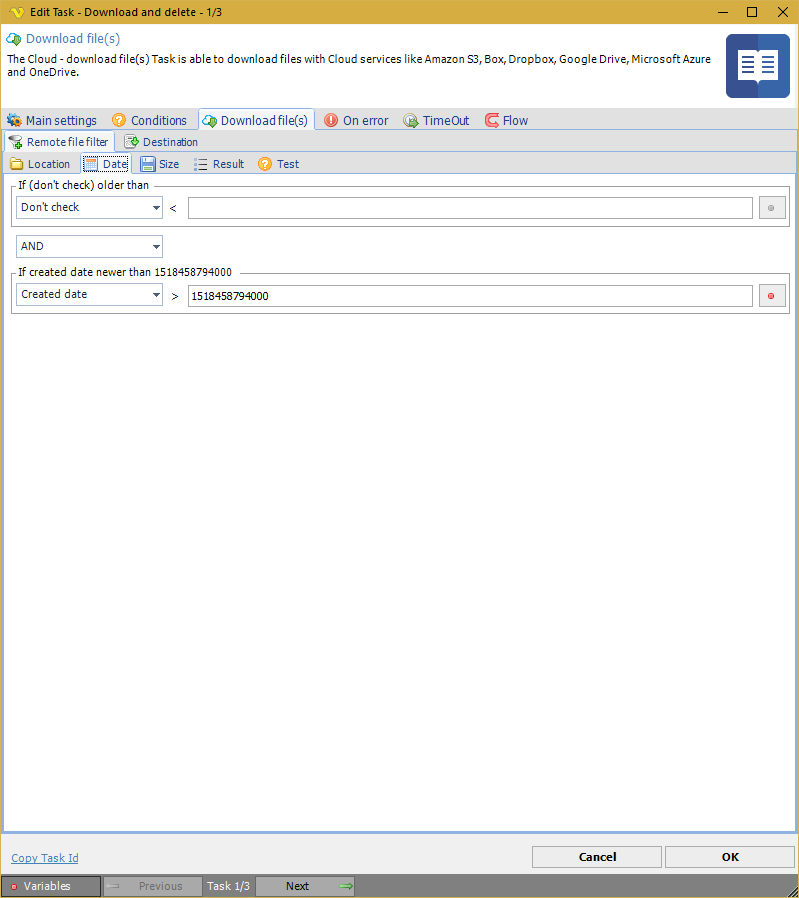Click the blue book help icon
The image size is (799, 898).
click(757, 66)
